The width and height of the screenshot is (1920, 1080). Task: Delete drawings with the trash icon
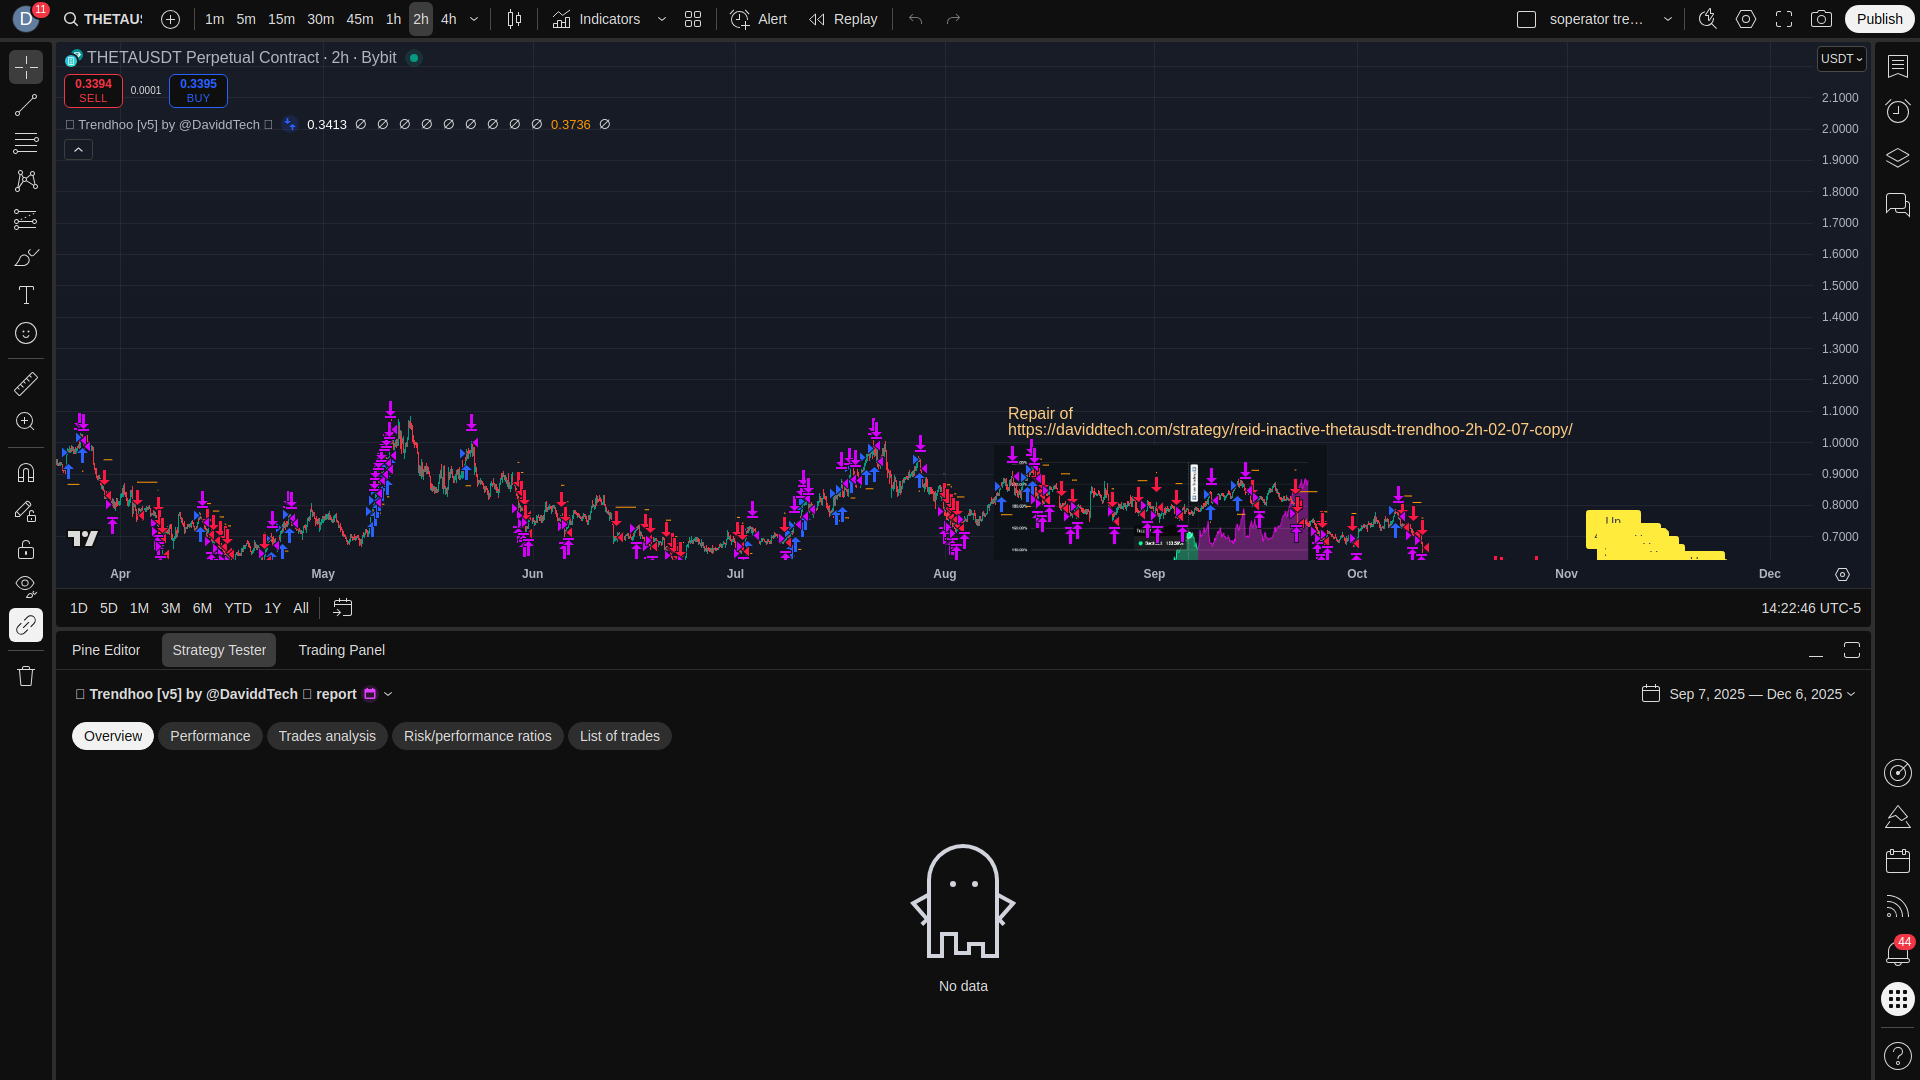tap(26, 676)
